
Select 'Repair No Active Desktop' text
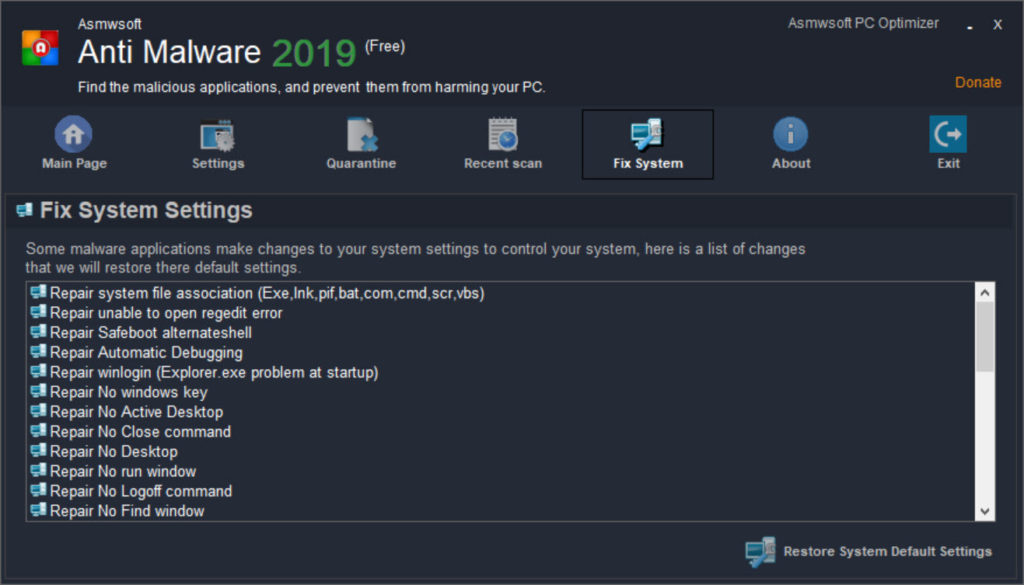tap(136, 412)
